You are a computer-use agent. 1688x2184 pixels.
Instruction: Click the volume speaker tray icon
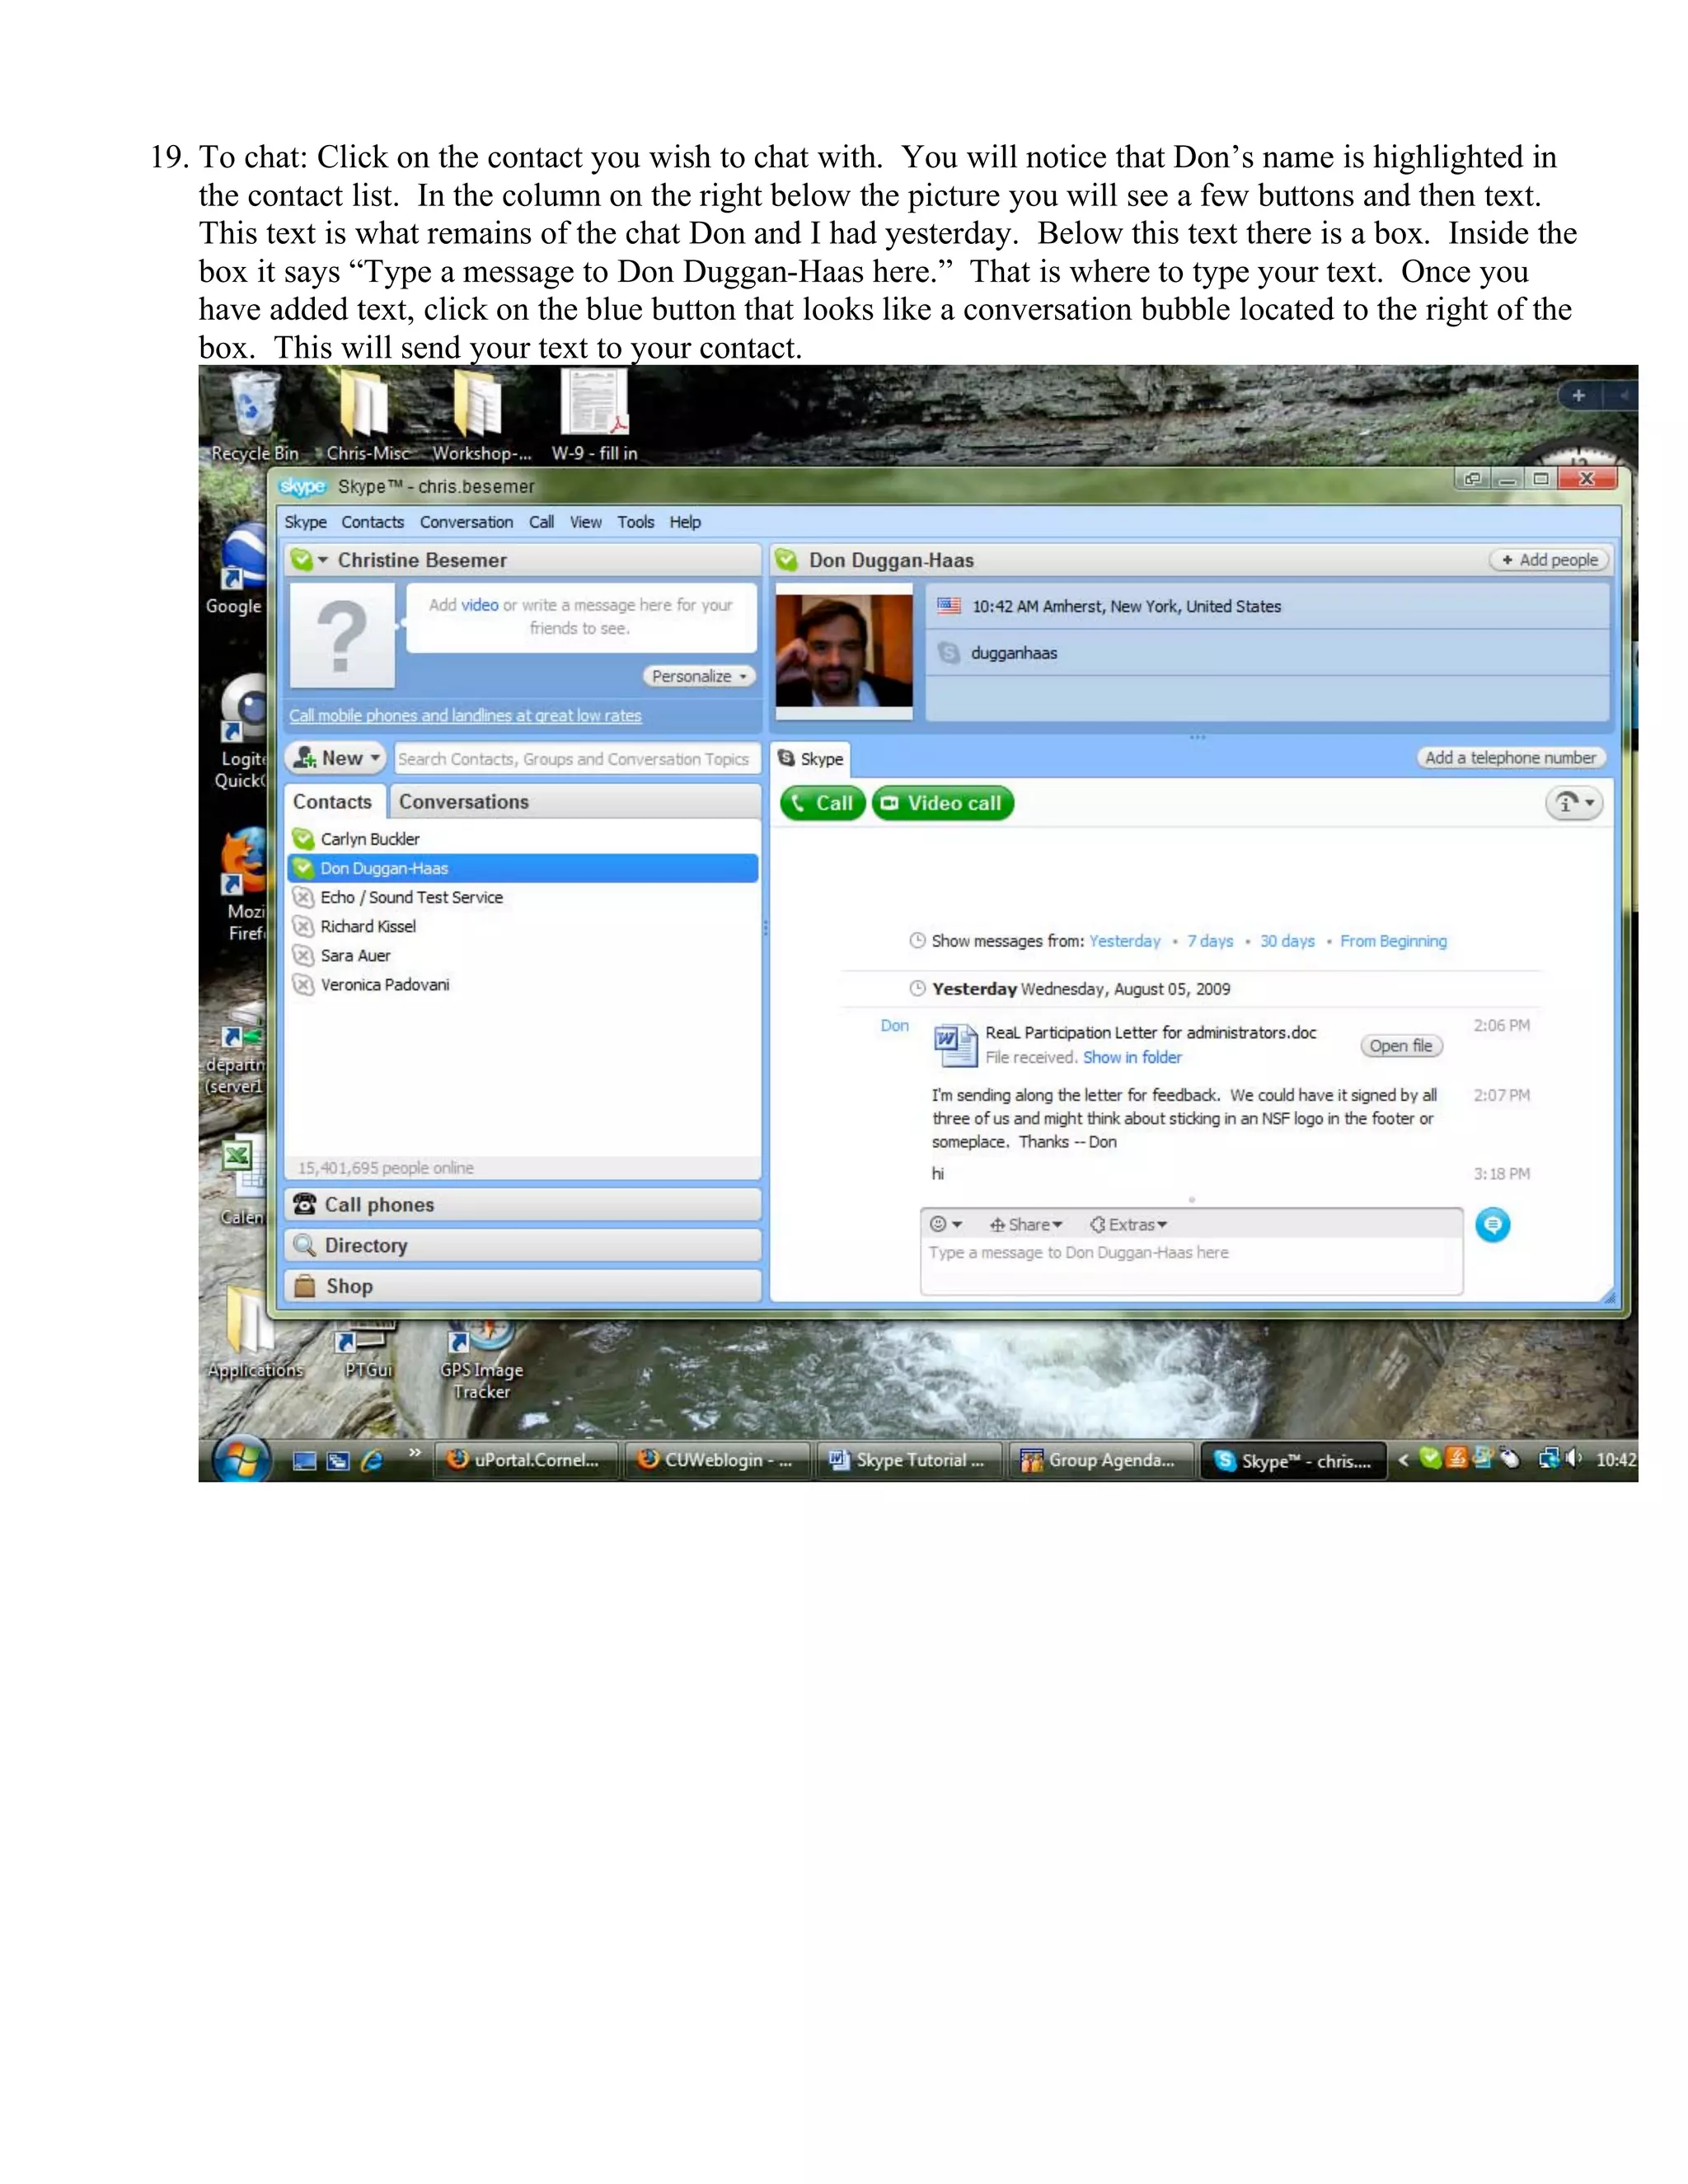coord(1573,1458)
